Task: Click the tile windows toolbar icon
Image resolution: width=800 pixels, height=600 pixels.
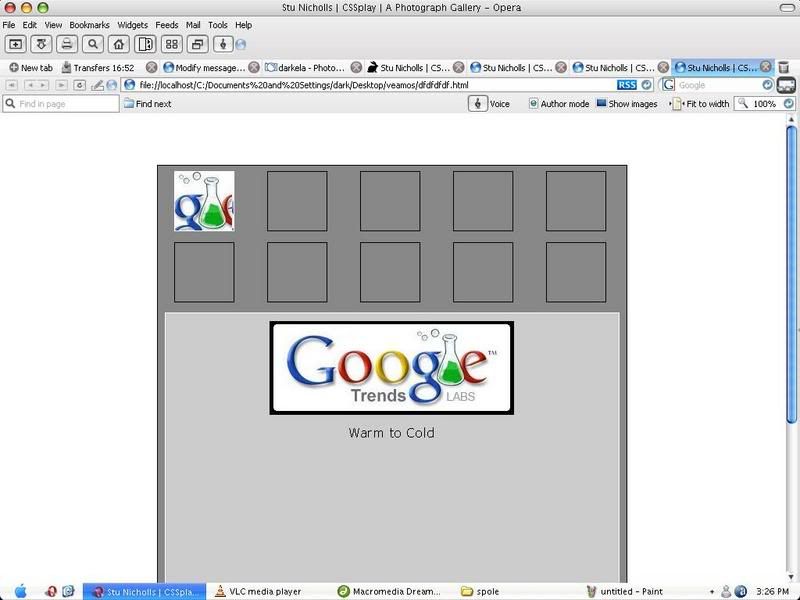Action: (x=171, y=44)
